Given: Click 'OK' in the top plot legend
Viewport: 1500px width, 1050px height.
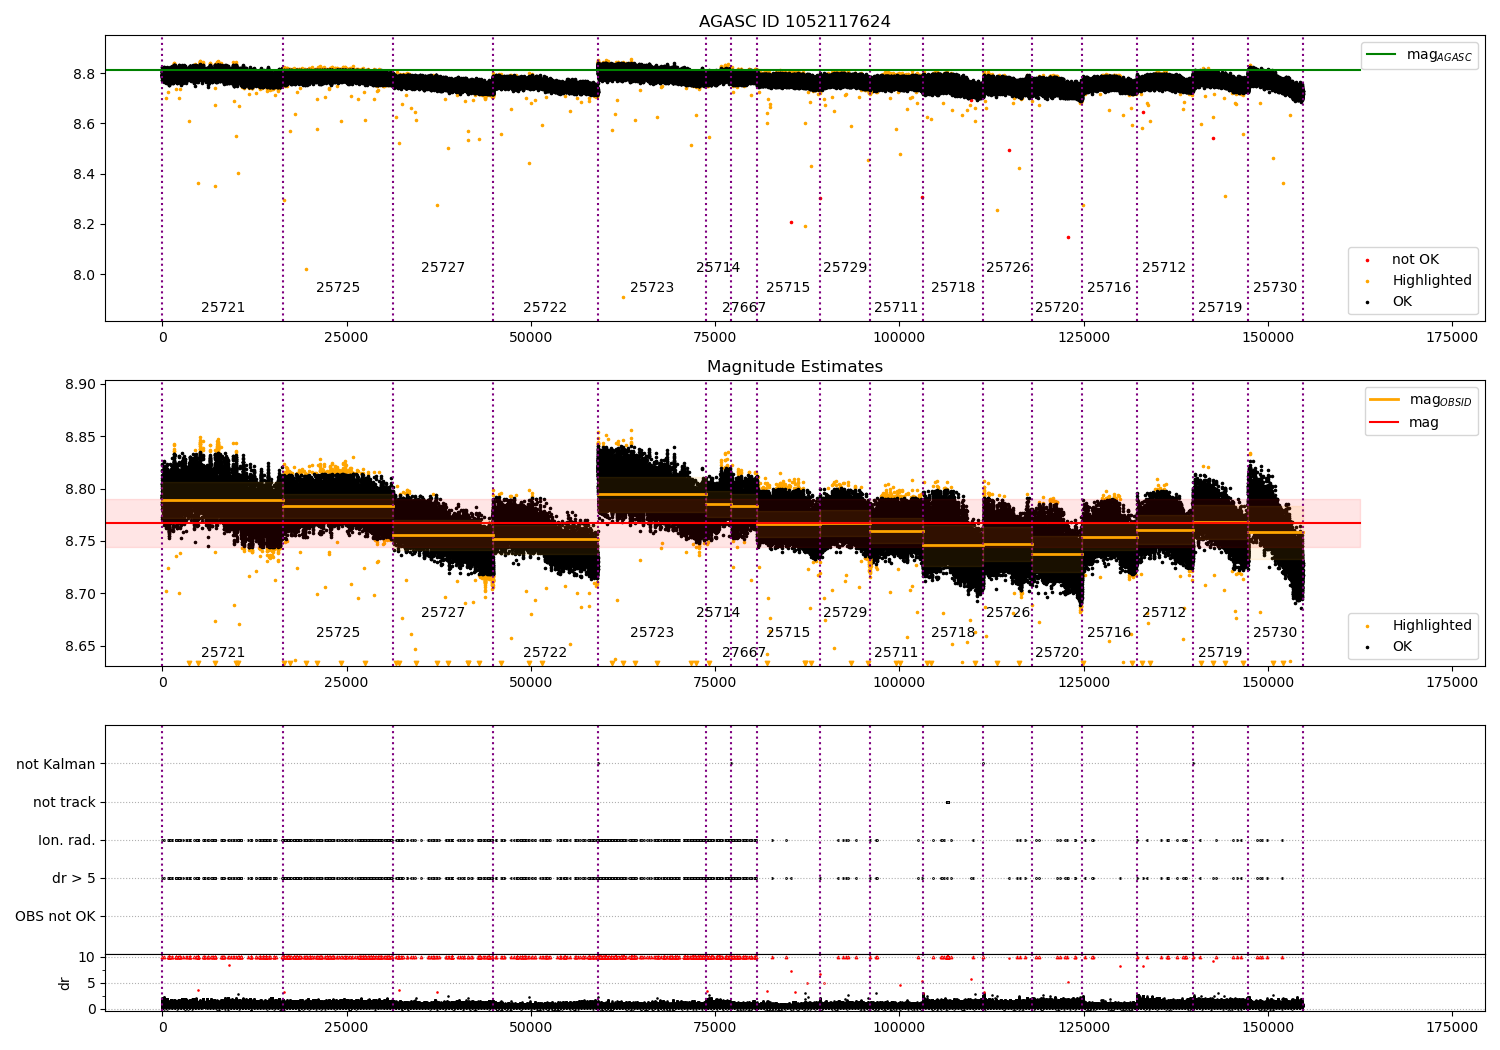Looking at the screenshot, I should pyautogui.click(x=1388, y=302).
